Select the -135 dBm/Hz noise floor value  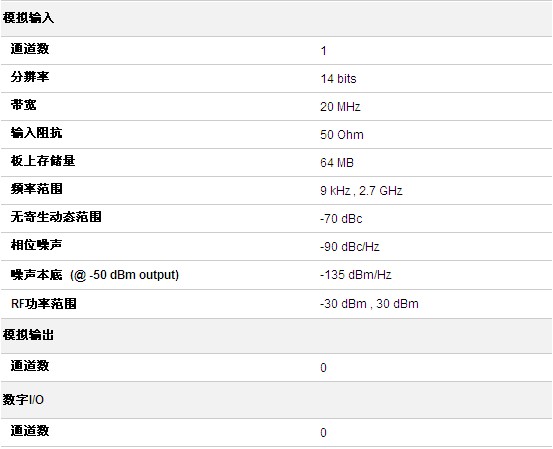356,275
